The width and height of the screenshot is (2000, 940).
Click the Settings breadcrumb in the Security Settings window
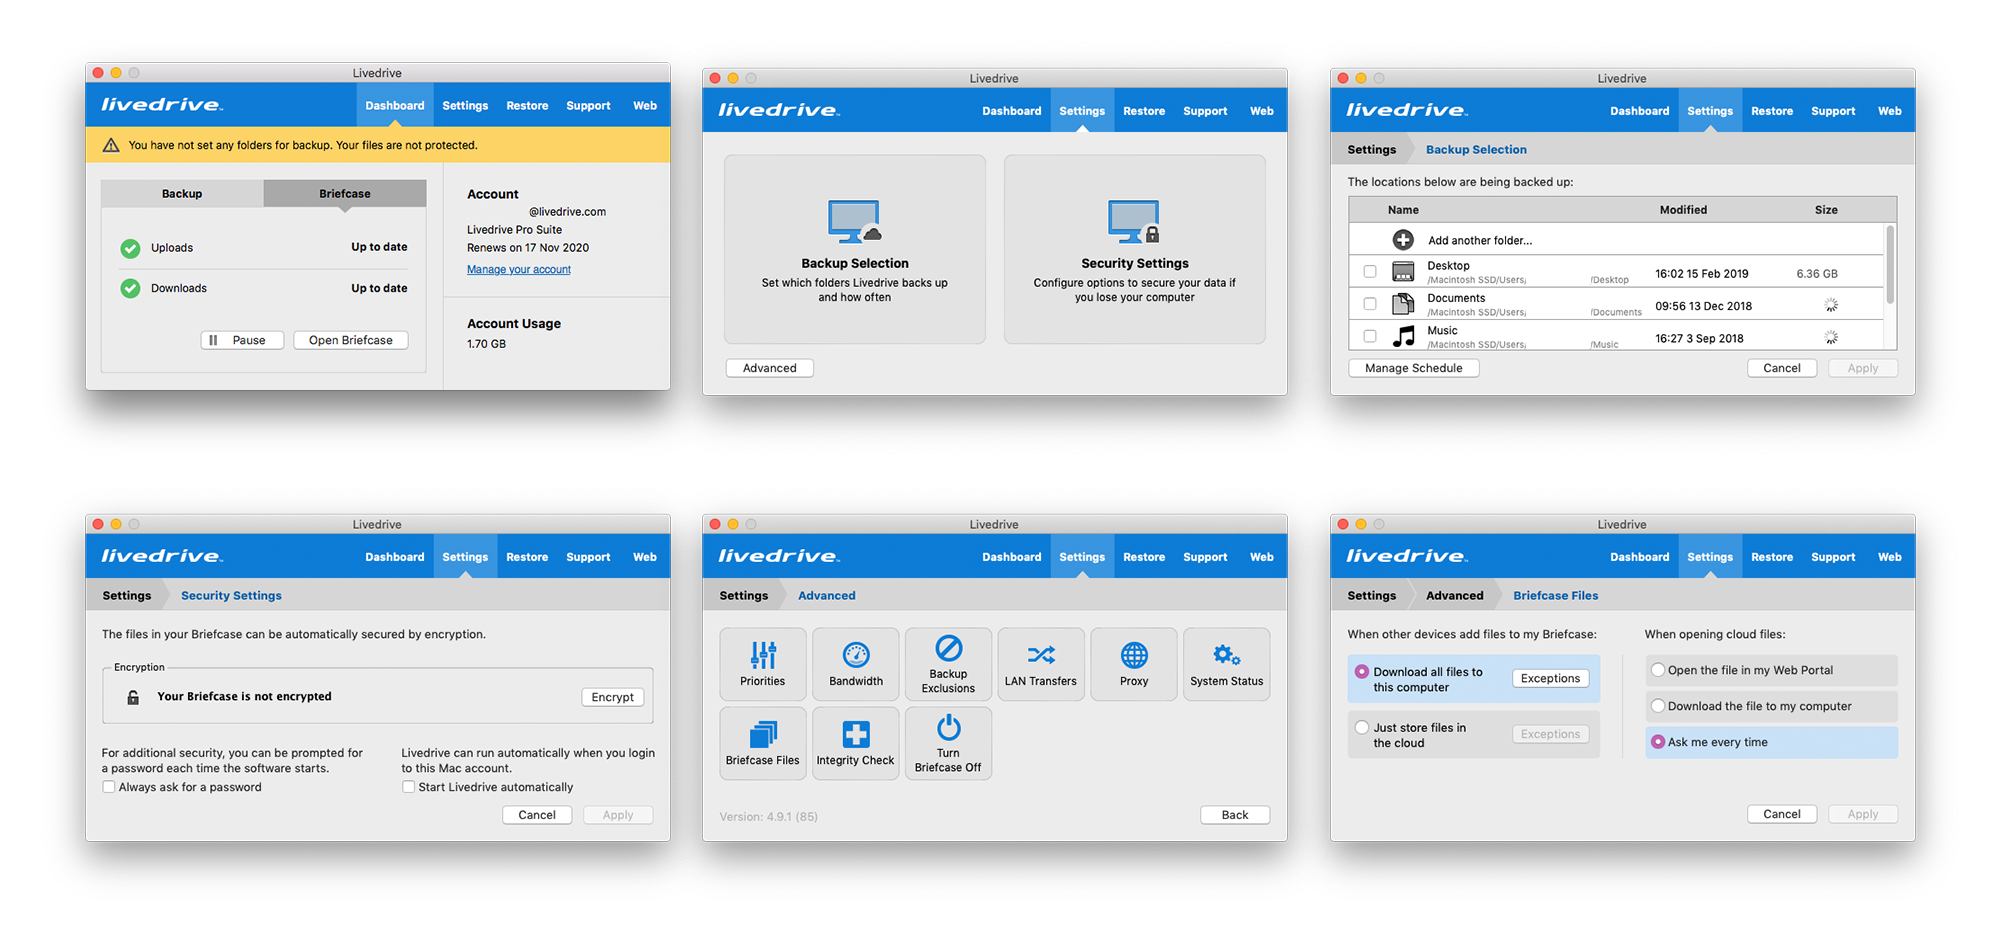(x=127, y=596)
